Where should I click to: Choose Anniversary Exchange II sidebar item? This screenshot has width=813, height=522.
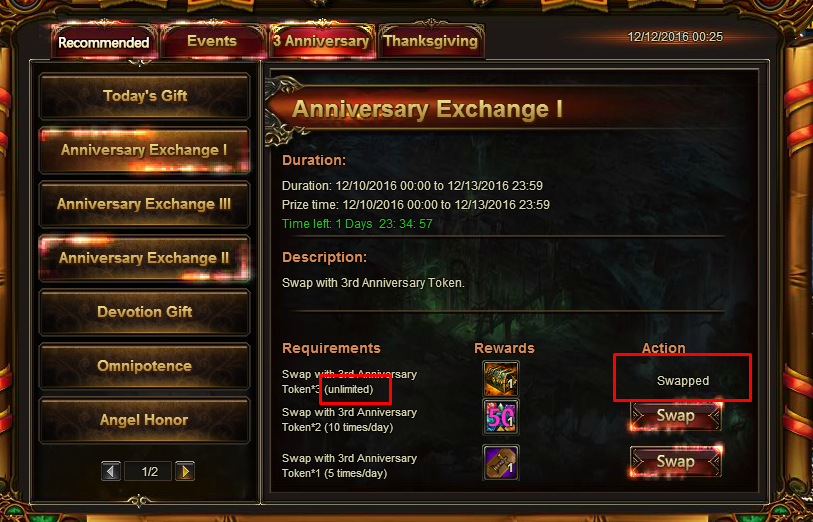click(145, 258)
